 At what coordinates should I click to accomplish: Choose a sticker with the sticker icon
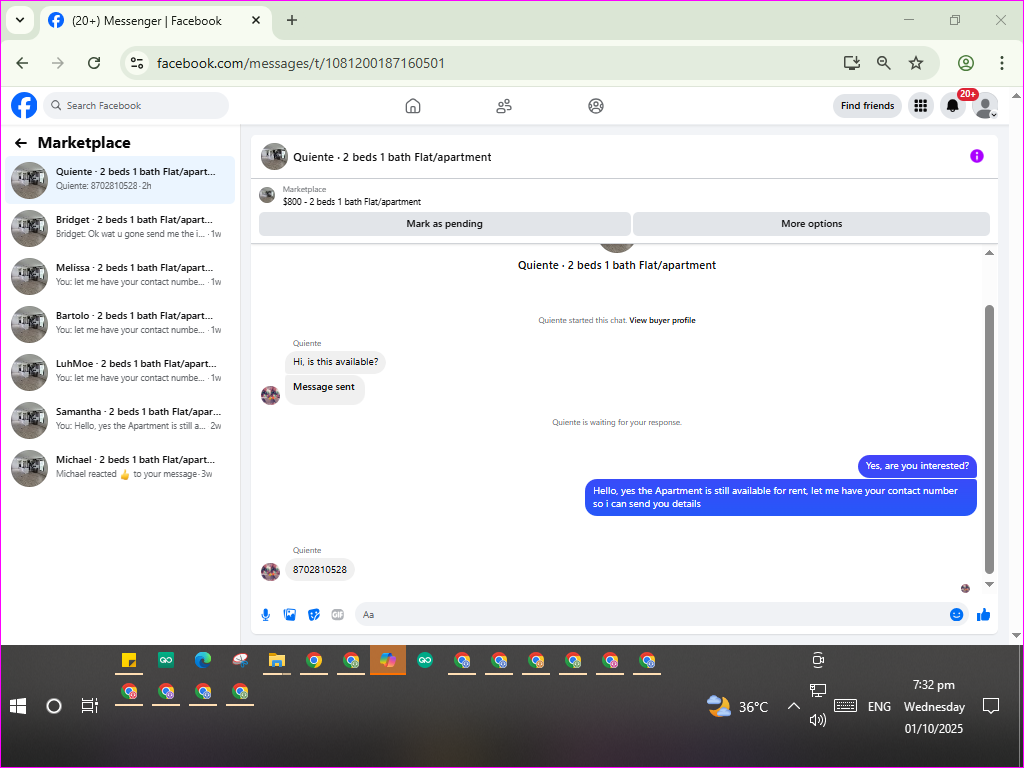pos(313,615)
